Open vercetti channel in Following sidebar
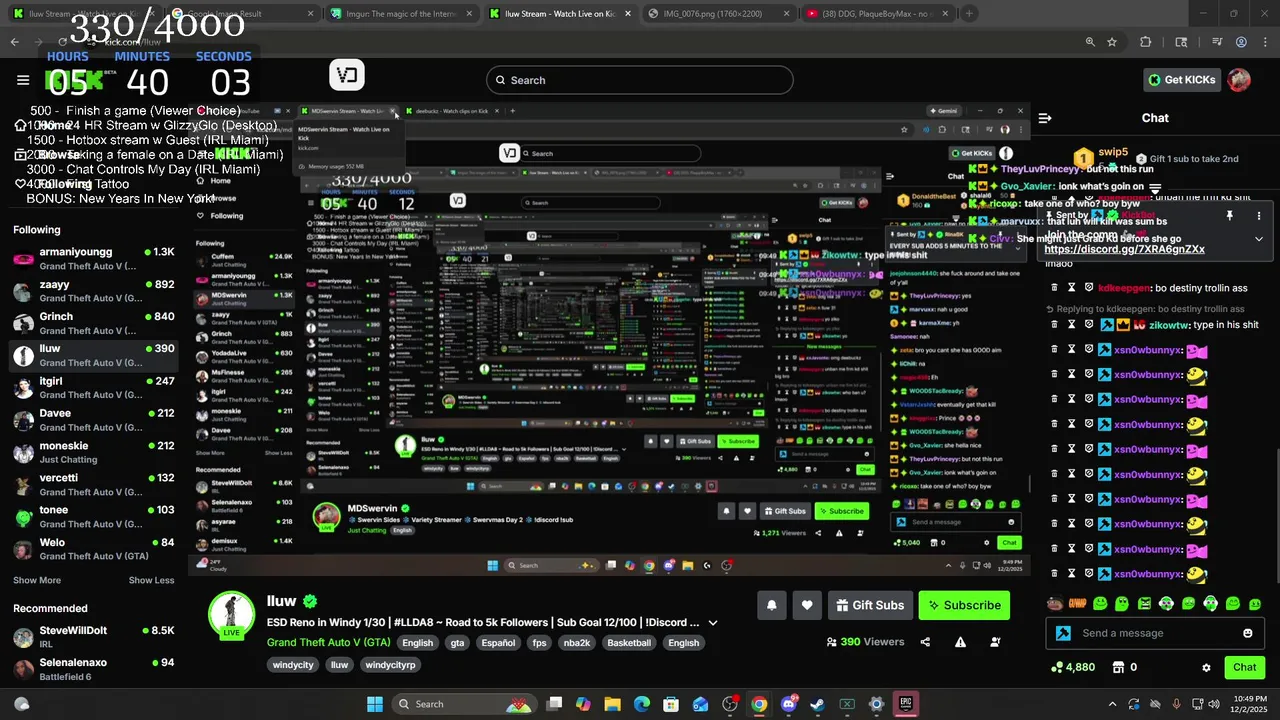1280x720 pixels. pyautogui.click(x=93, y=484)
